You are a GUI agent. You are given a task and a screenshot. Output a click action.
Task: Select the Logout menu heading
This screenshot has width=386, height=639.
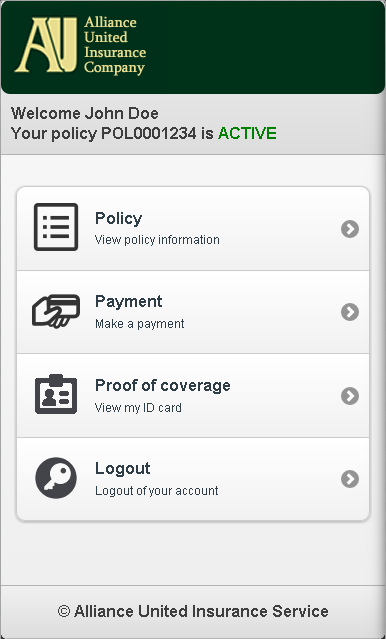(123, 469)
